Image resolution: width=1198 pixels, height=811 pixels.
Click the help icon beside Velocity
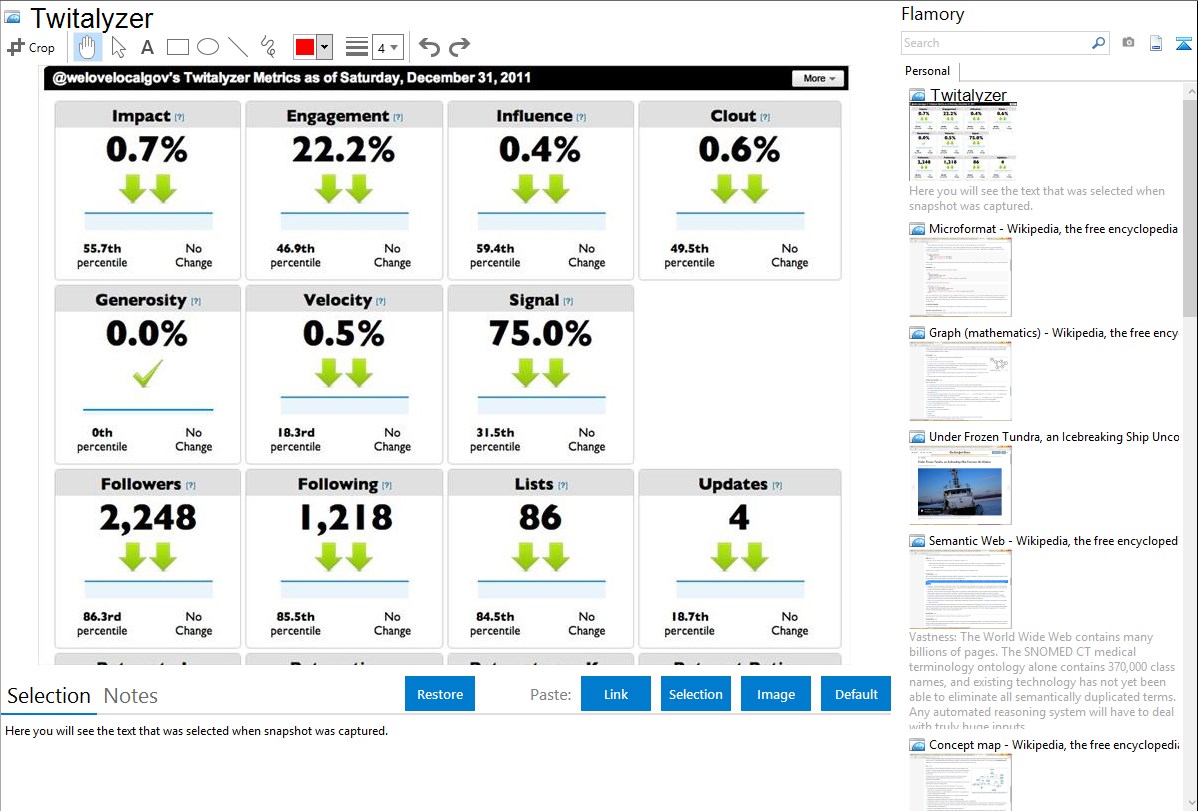(381, 301)
